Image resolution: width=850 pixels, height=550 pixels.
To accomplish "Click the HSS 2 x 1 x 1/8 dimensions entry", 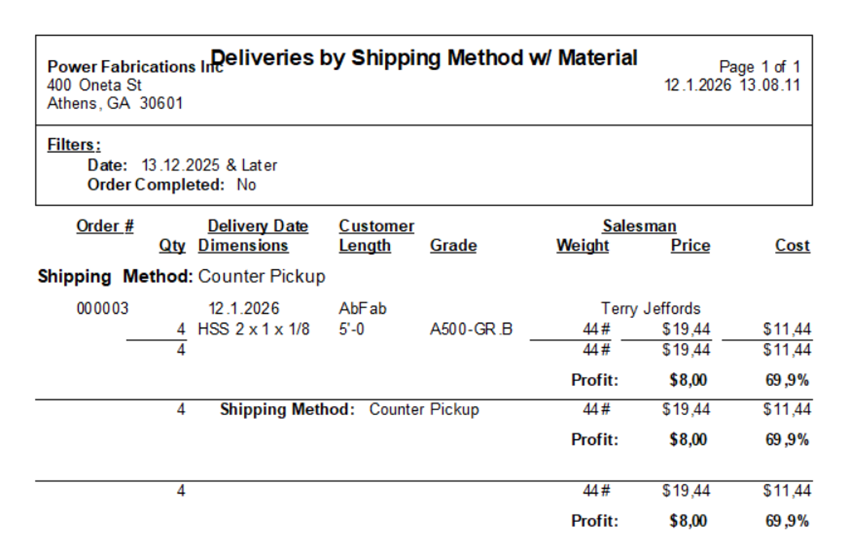I will click(x=254, y=329).
